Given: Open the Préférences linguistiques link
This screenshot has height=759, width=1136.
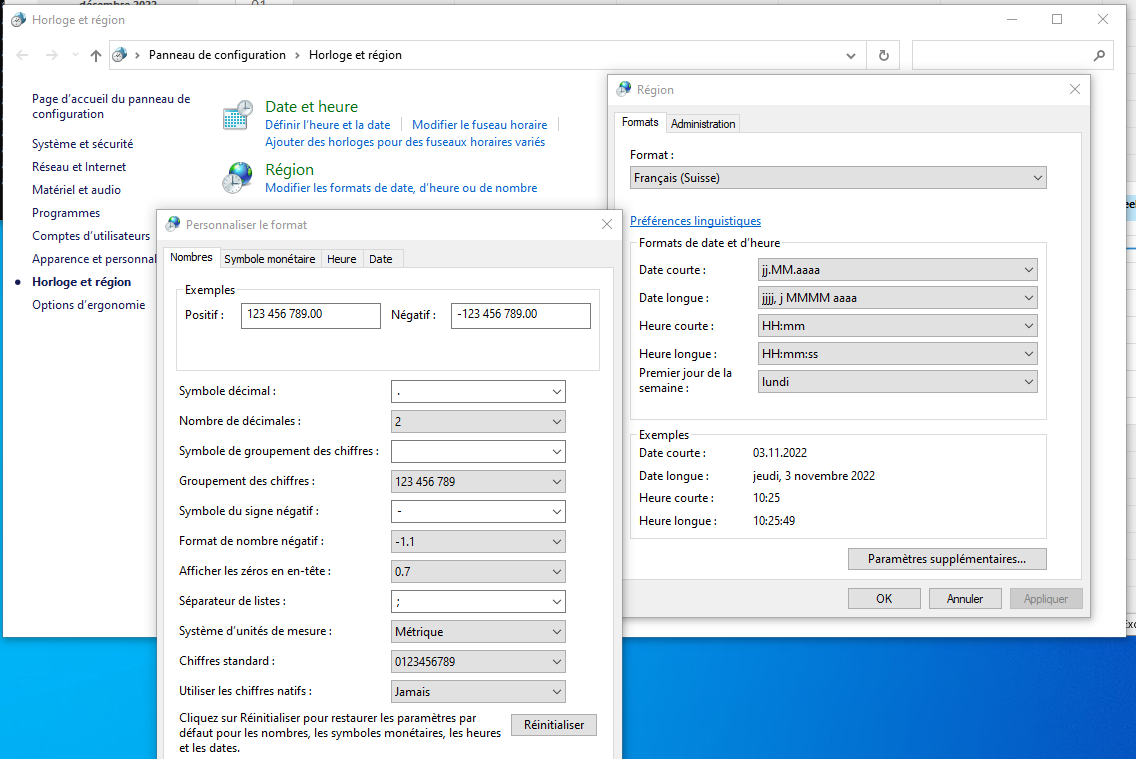Looking at the screenshot, I should coord(695,221).
